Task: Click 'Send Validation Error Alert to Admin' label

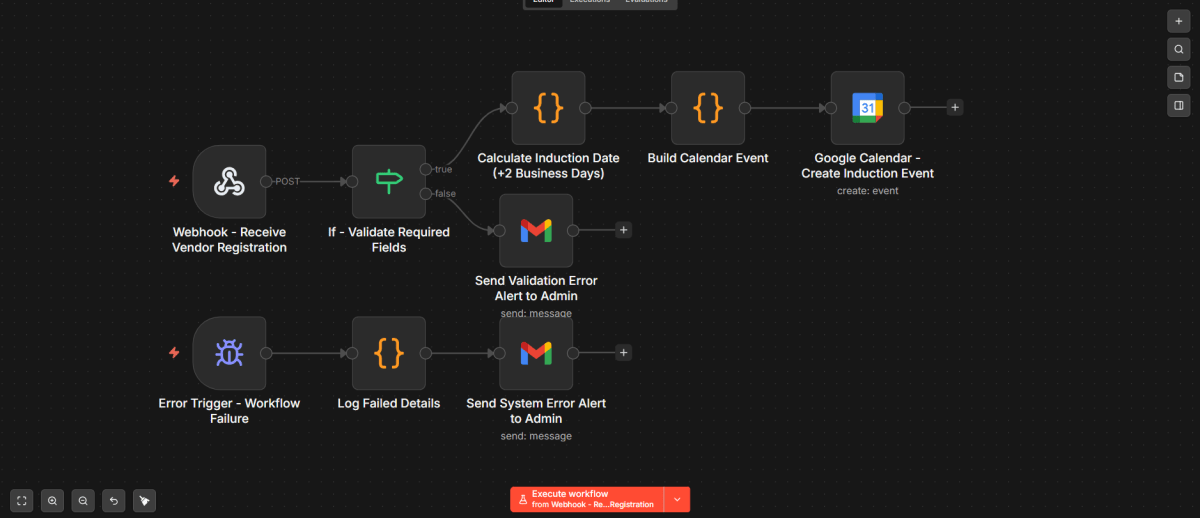Action: (x=536, y=289)
